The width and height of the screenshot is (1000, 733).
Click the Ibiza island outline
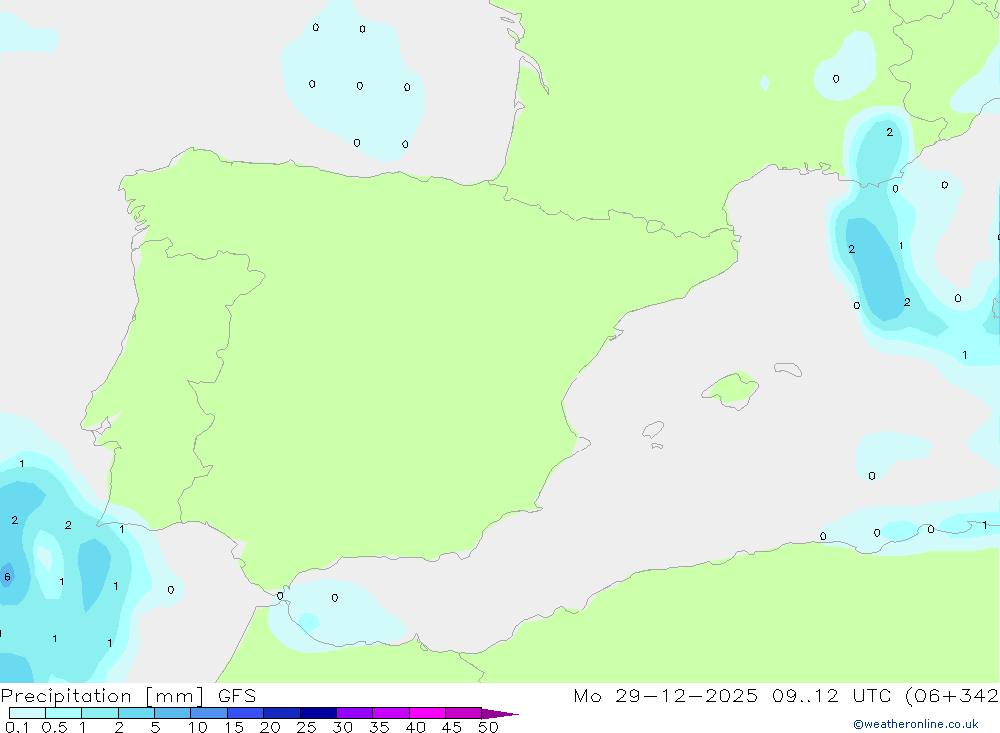(653, 430)
